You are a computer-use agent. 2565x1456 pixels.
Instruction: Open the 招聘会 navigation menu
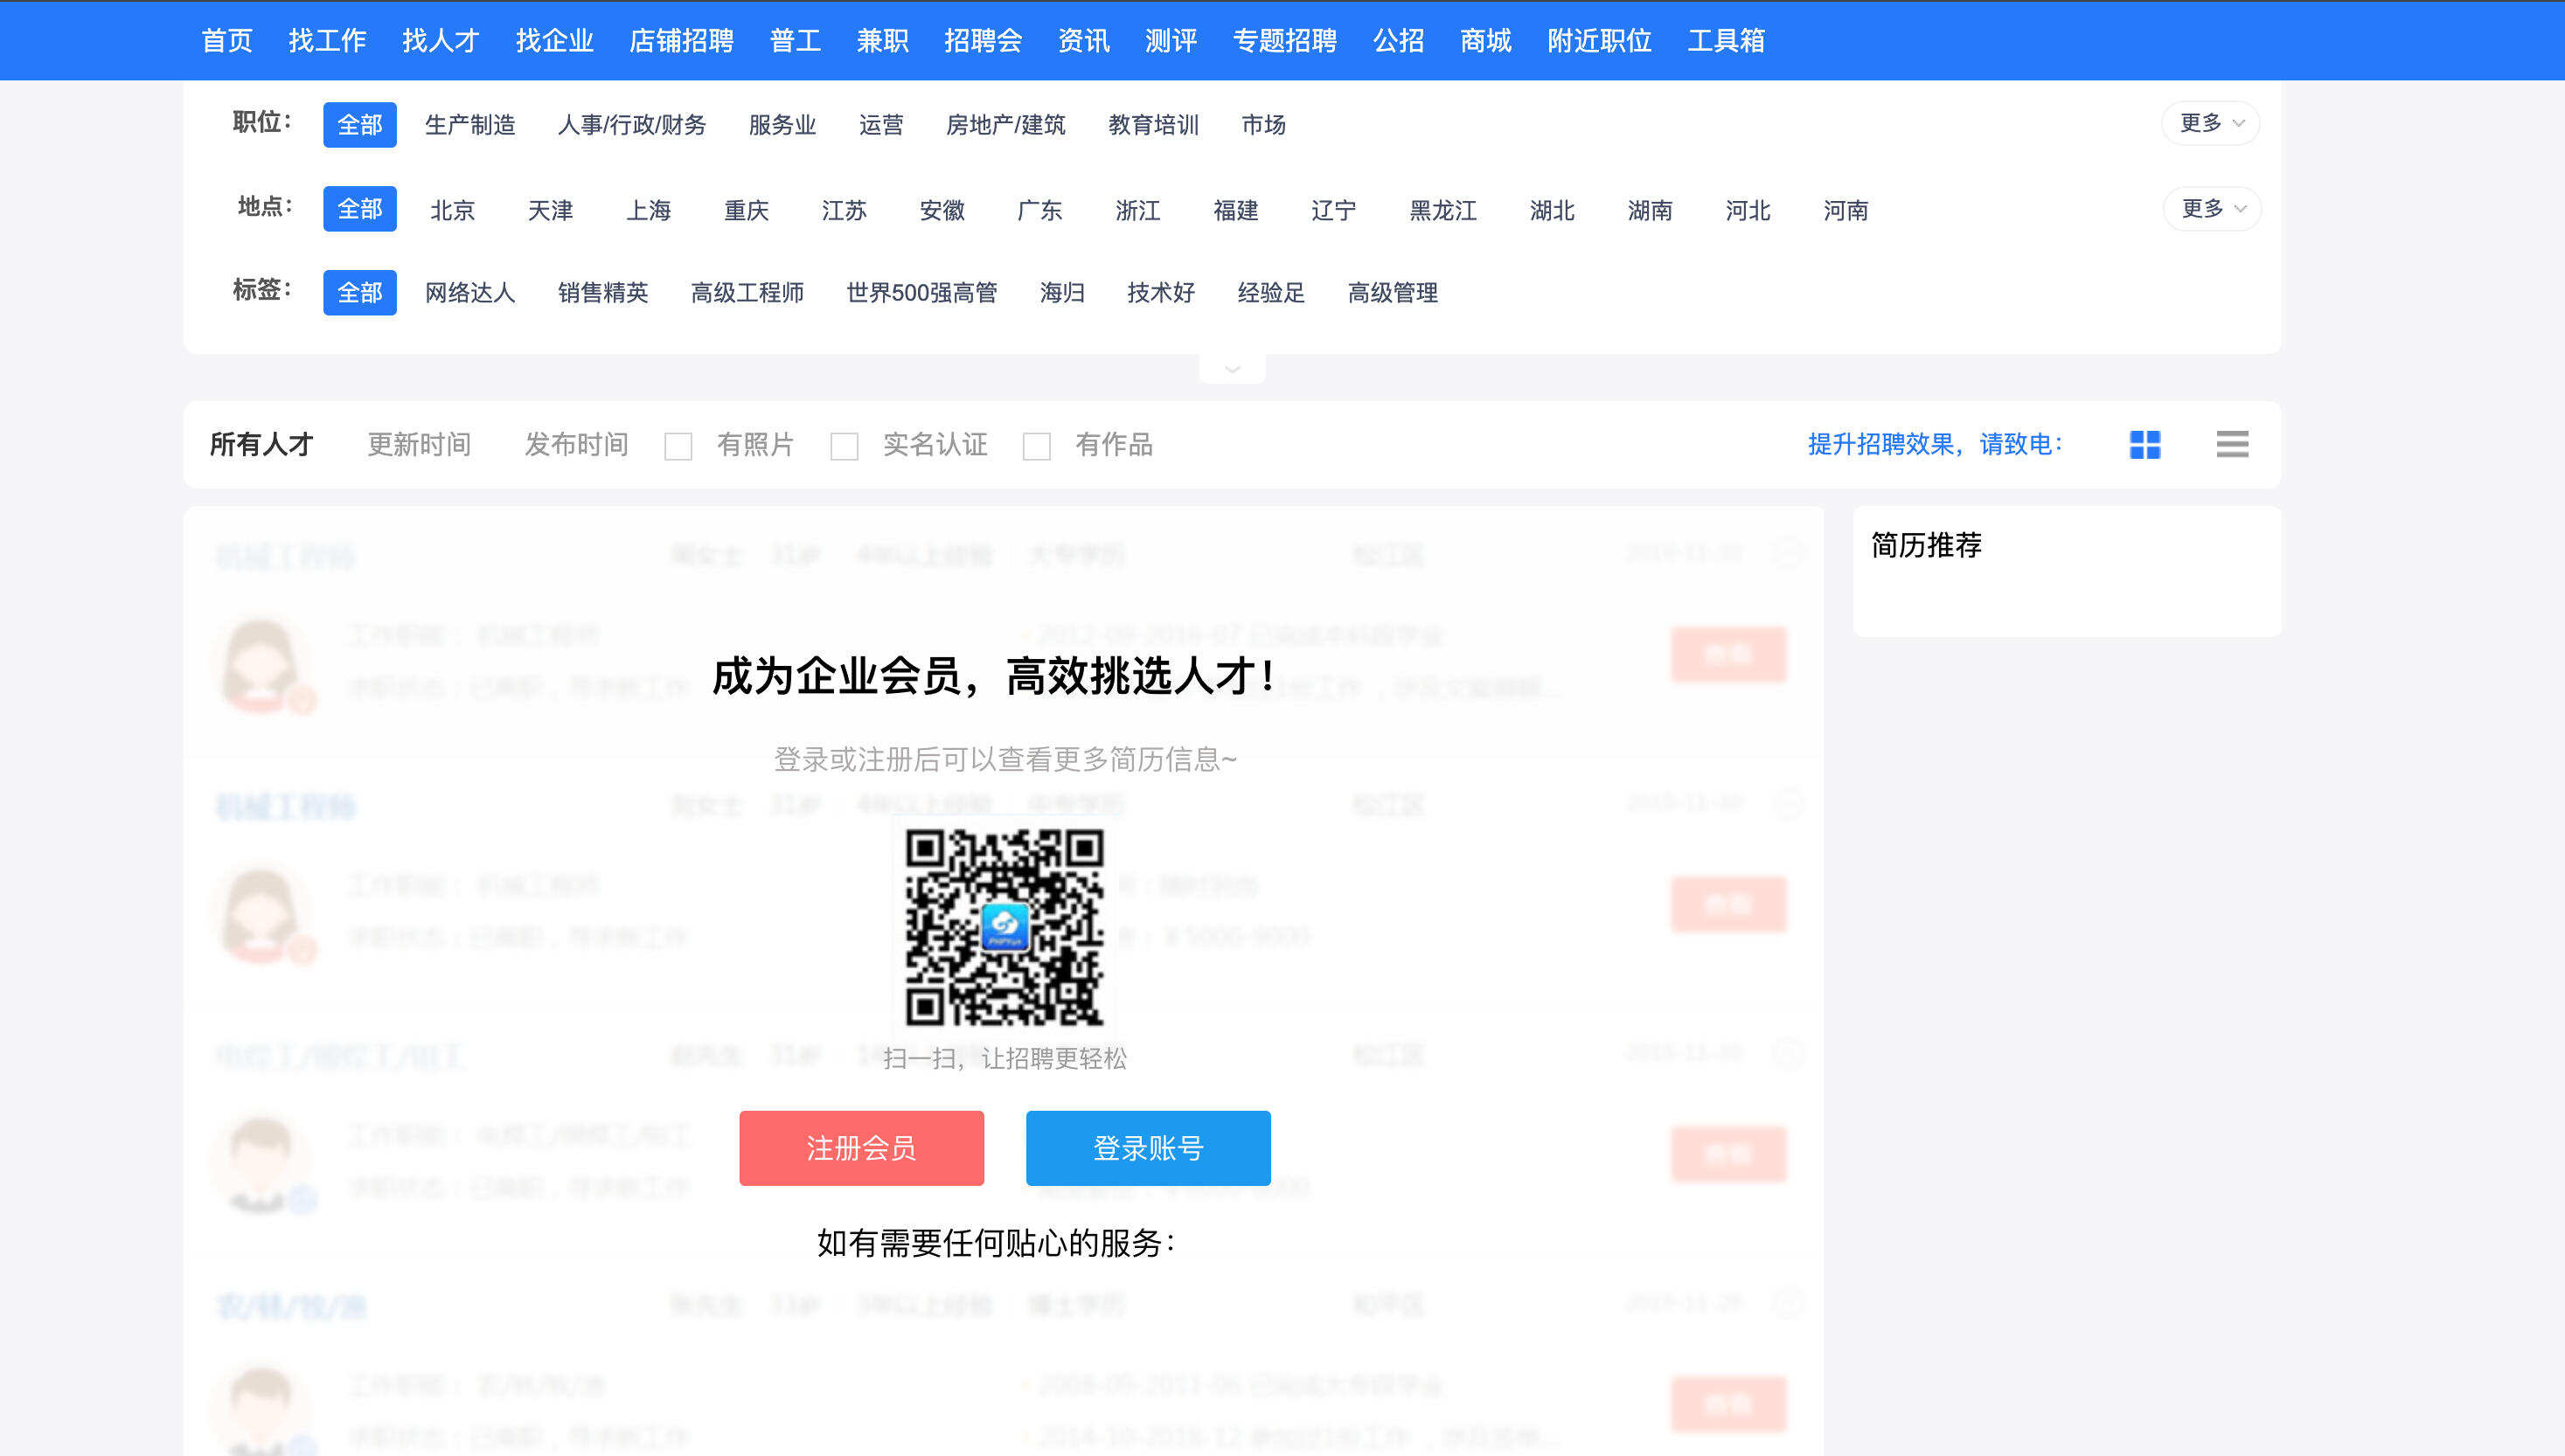(983, 41)
